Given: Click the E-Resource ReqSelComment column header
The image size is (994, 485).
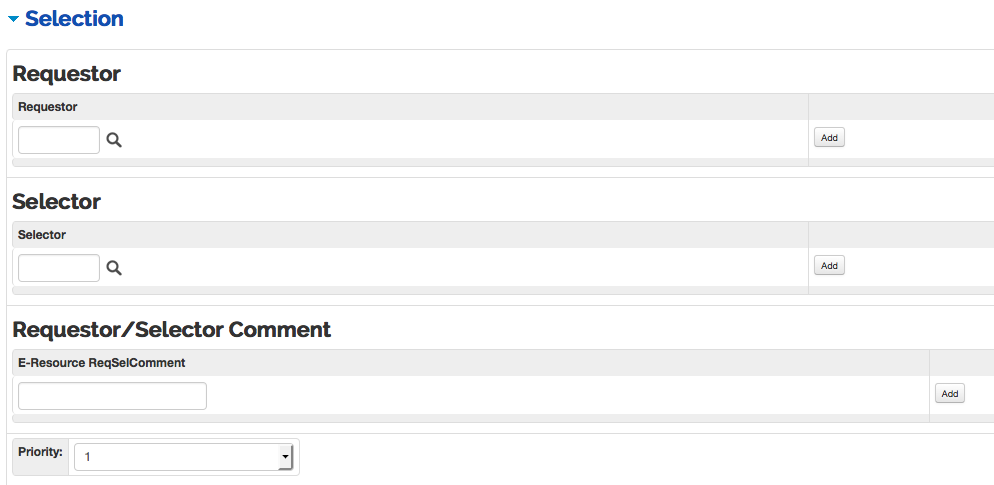Looking at the screenshot, I should tap(102, 363).
